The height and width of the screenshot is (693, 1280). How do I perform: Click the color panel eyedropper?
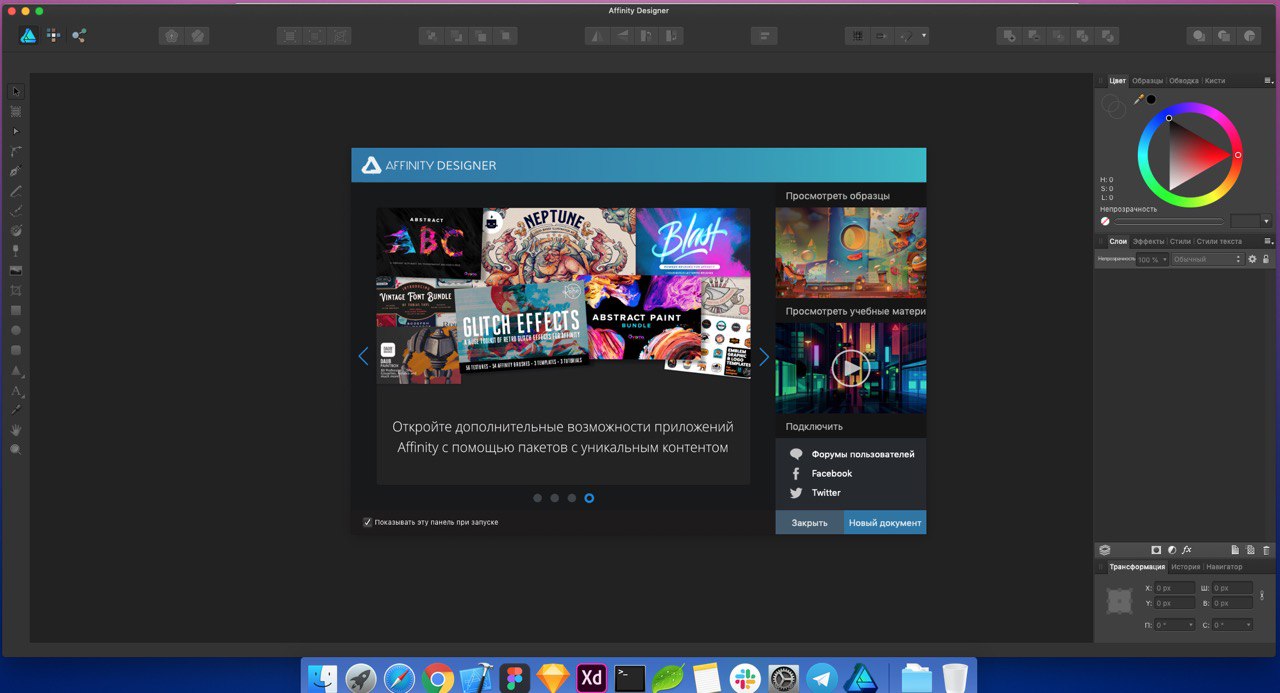coord(1138,99)
